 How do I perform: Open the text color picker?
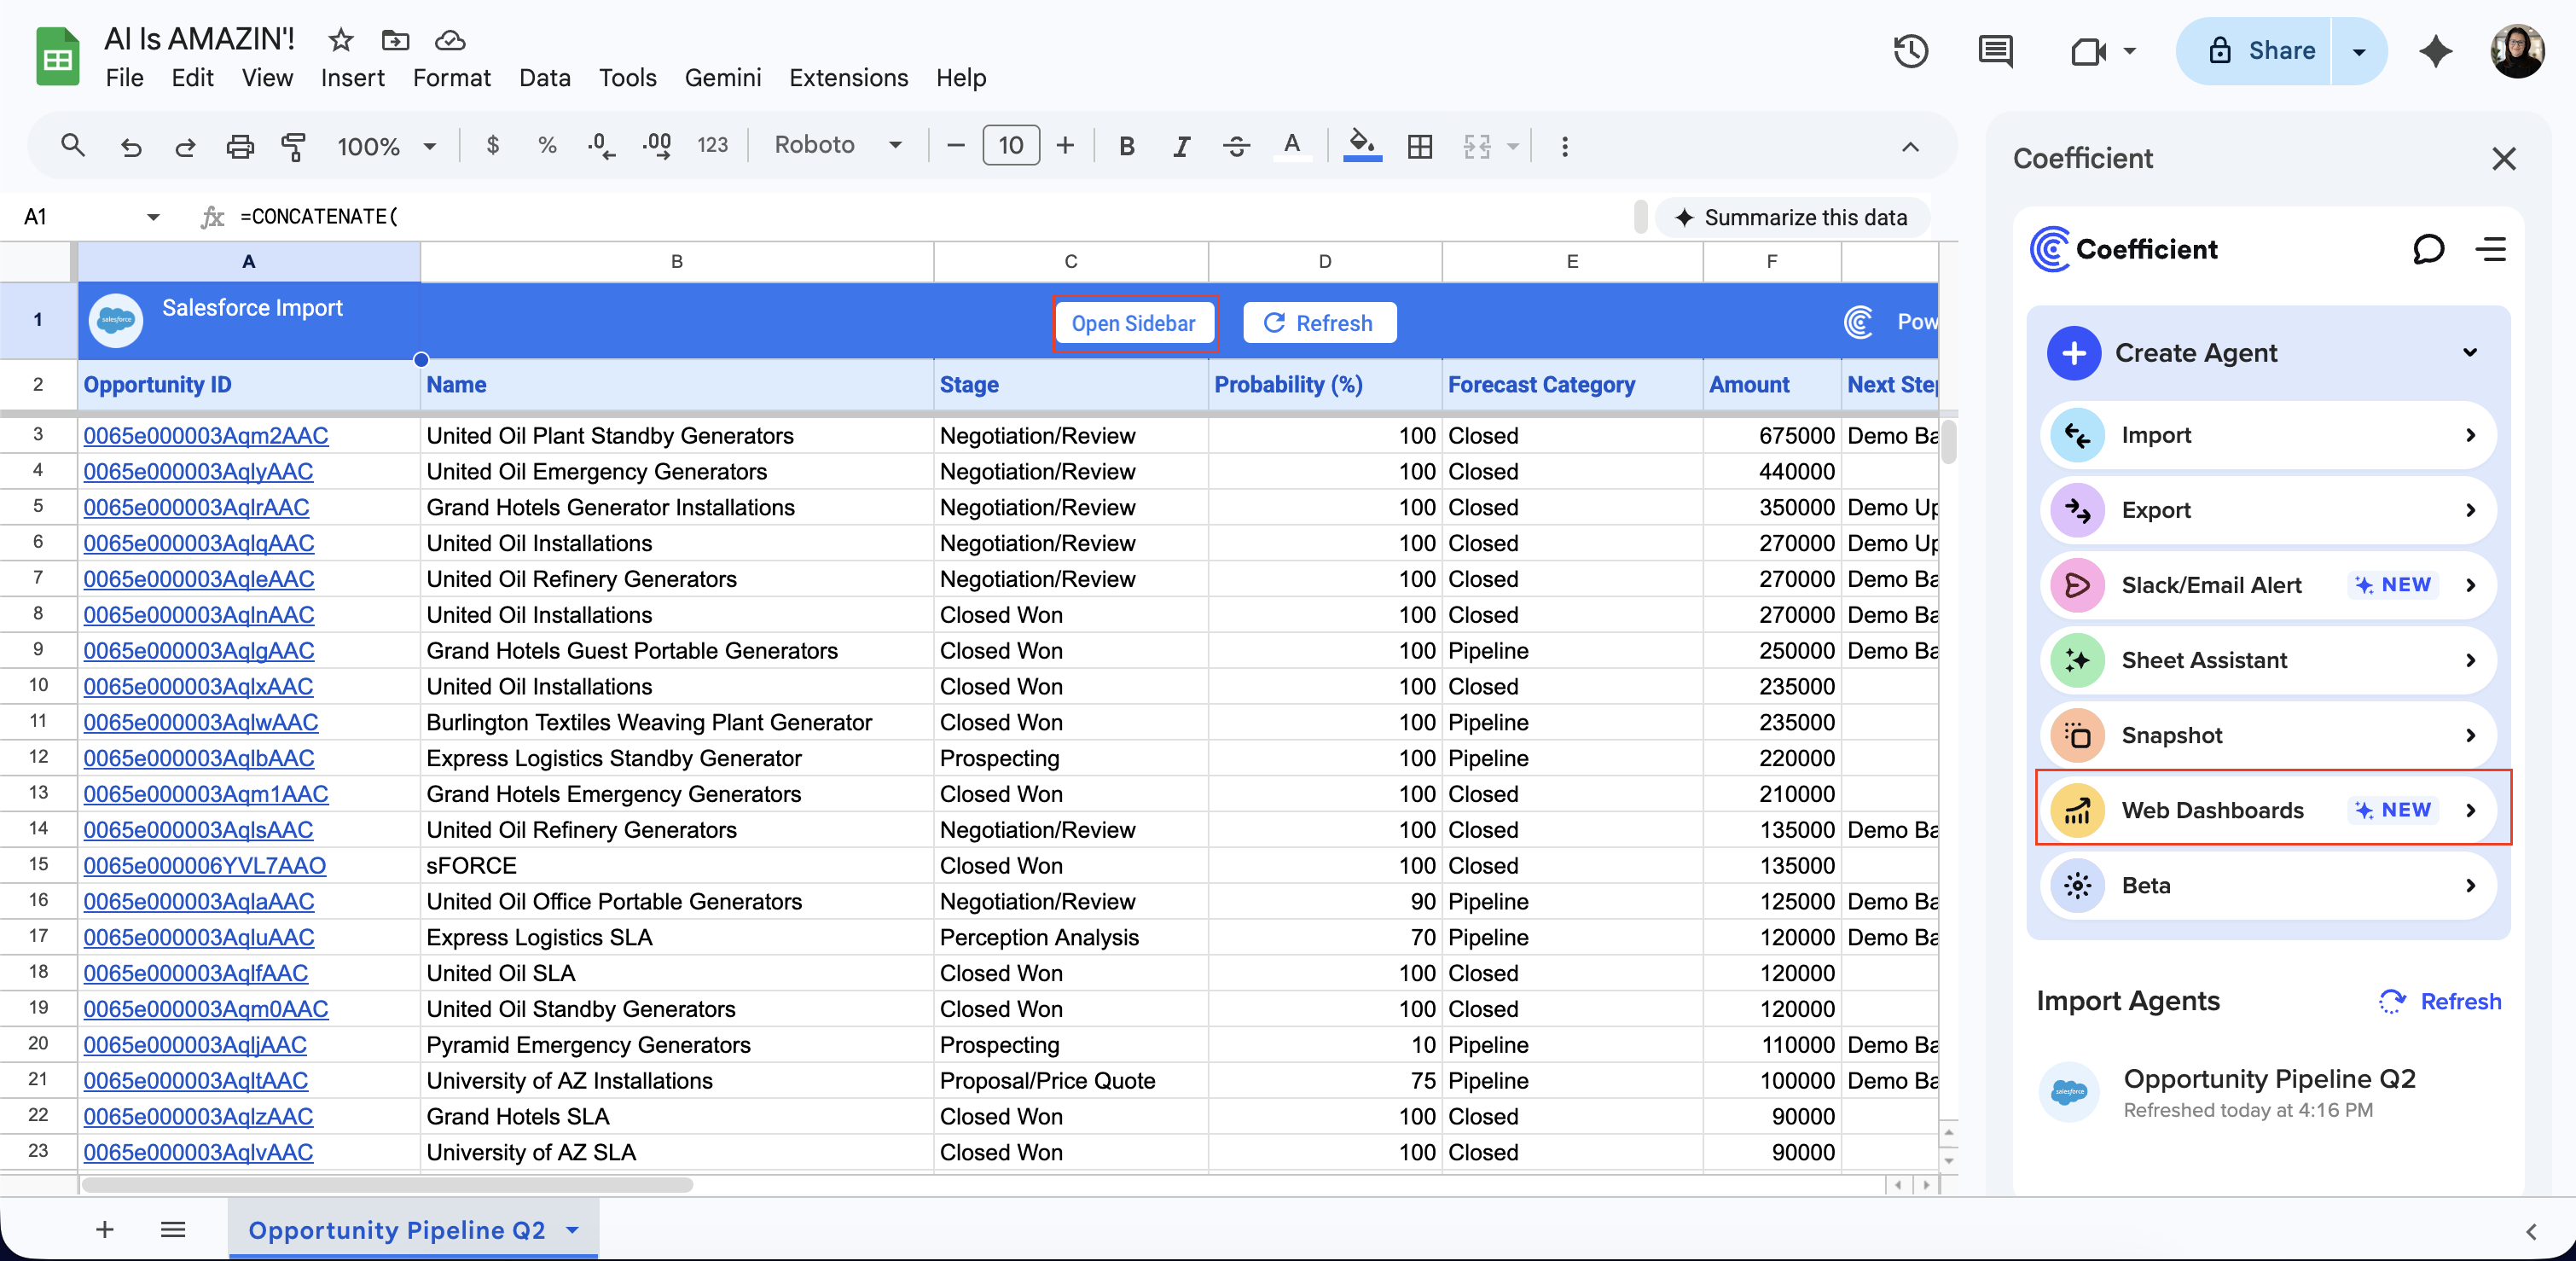pos(1291,146)
